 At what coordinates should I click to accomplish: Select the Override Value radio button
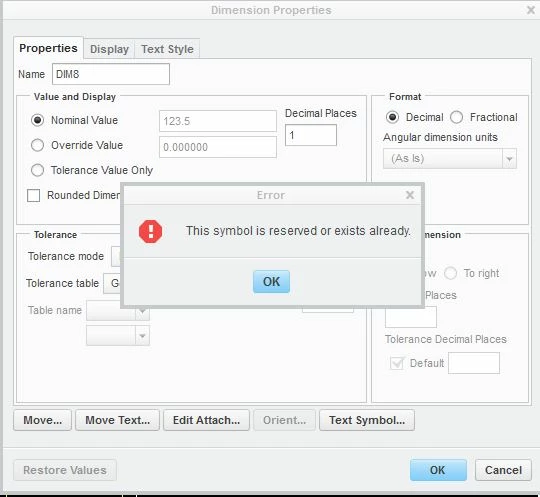pyautogui.click(x=37, y=145)
